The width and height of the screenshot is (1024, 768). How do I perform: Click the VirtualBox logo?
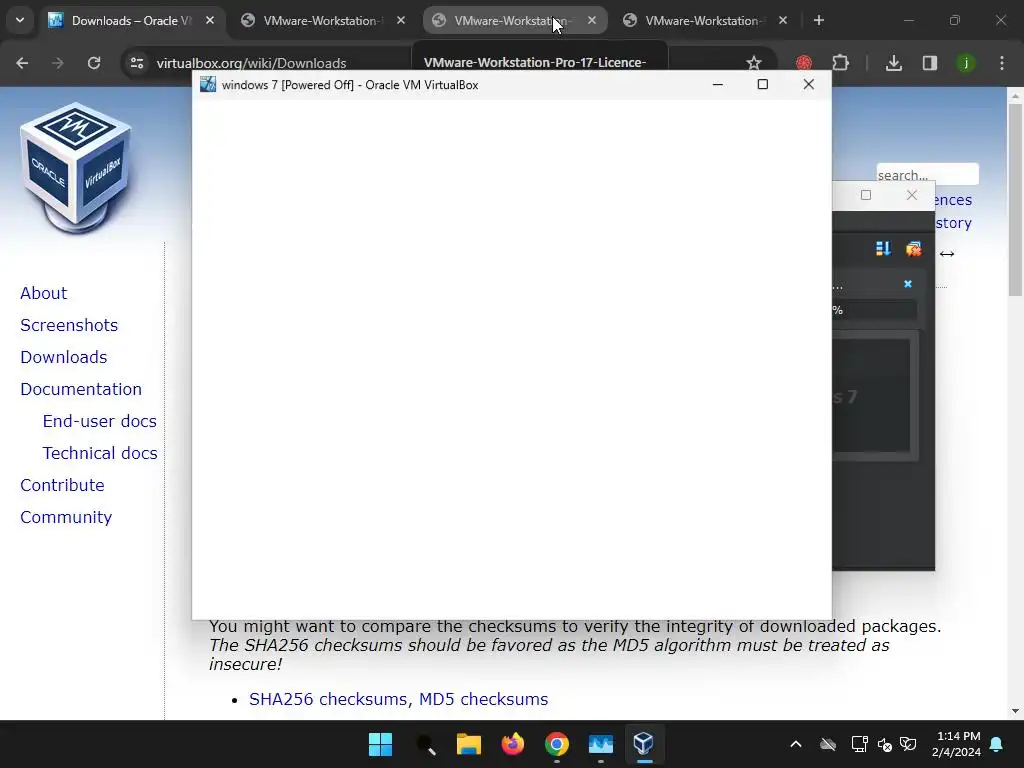coord(76,168)
